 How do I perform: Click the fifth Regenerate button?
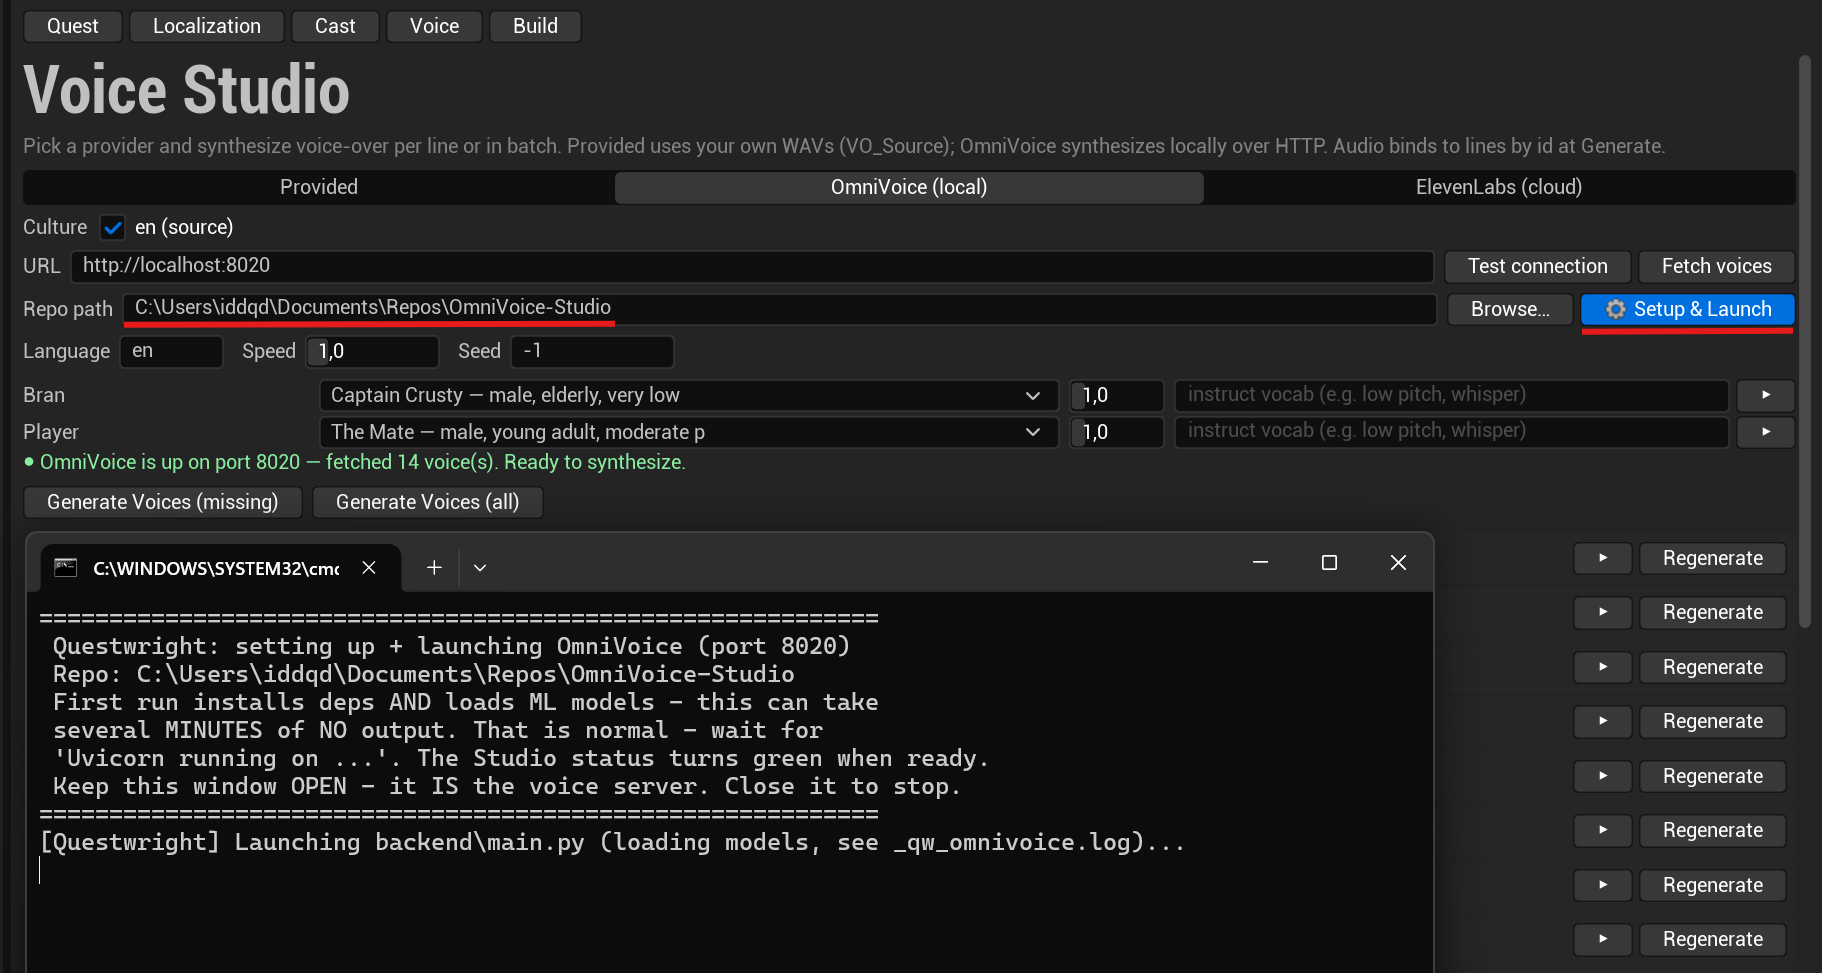click(1712, 776)
